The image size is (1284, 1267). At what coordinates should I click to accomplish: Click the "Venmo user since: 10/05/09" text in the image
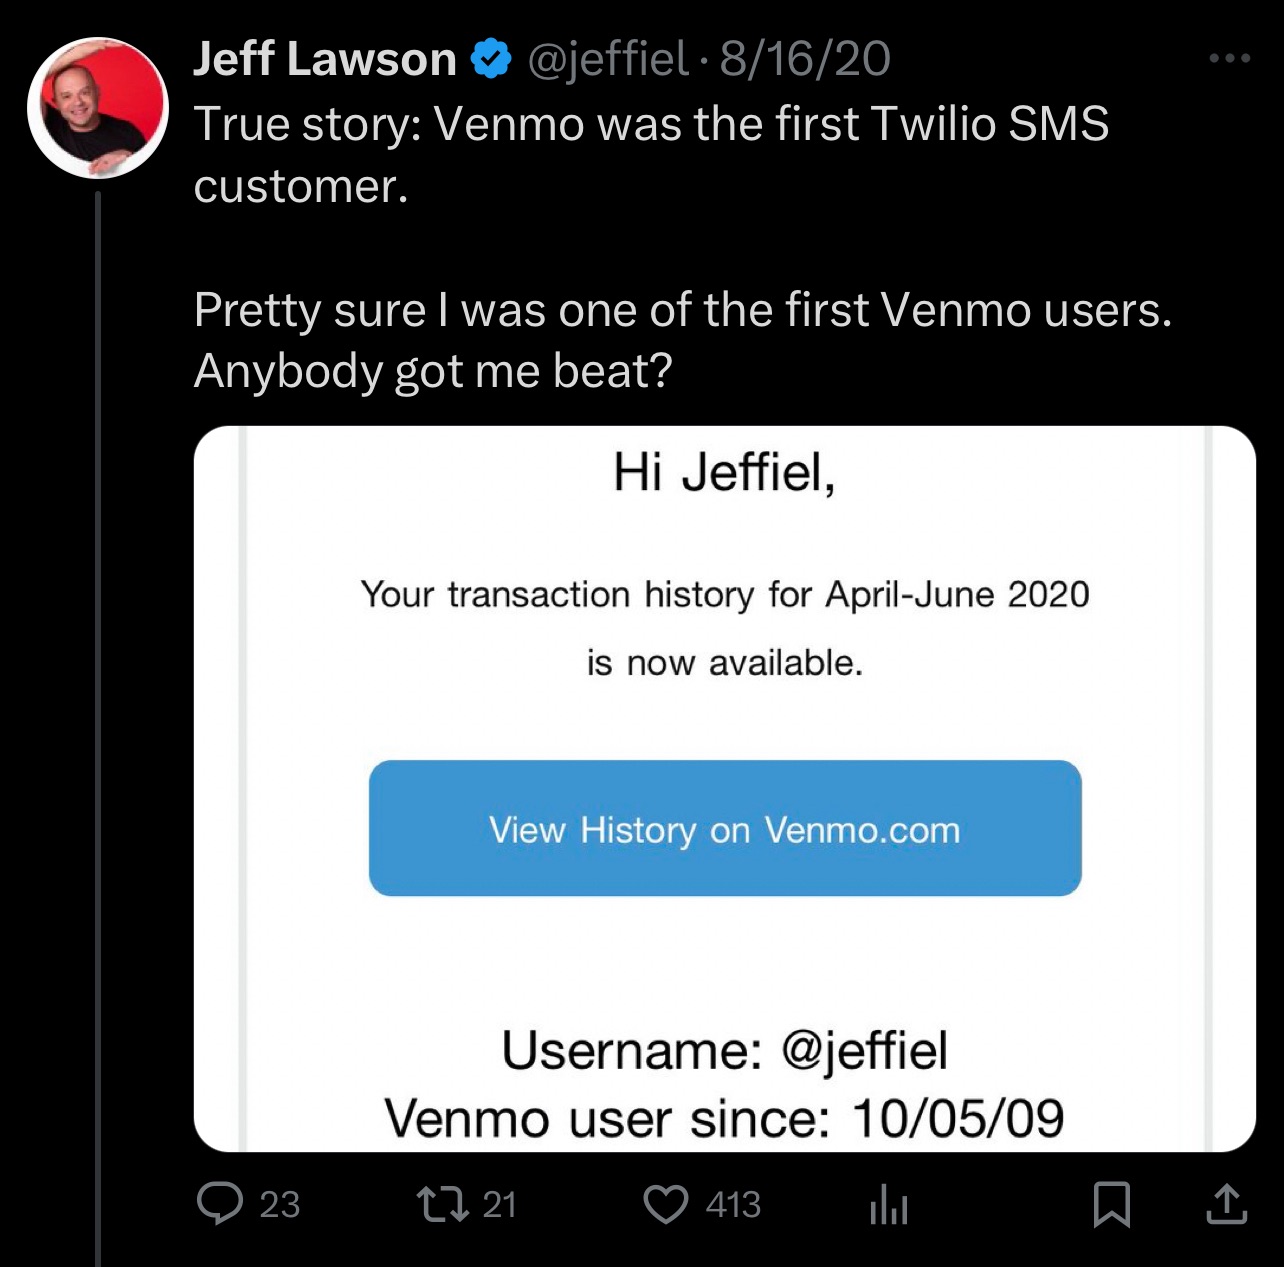[x=724, y=1118]
